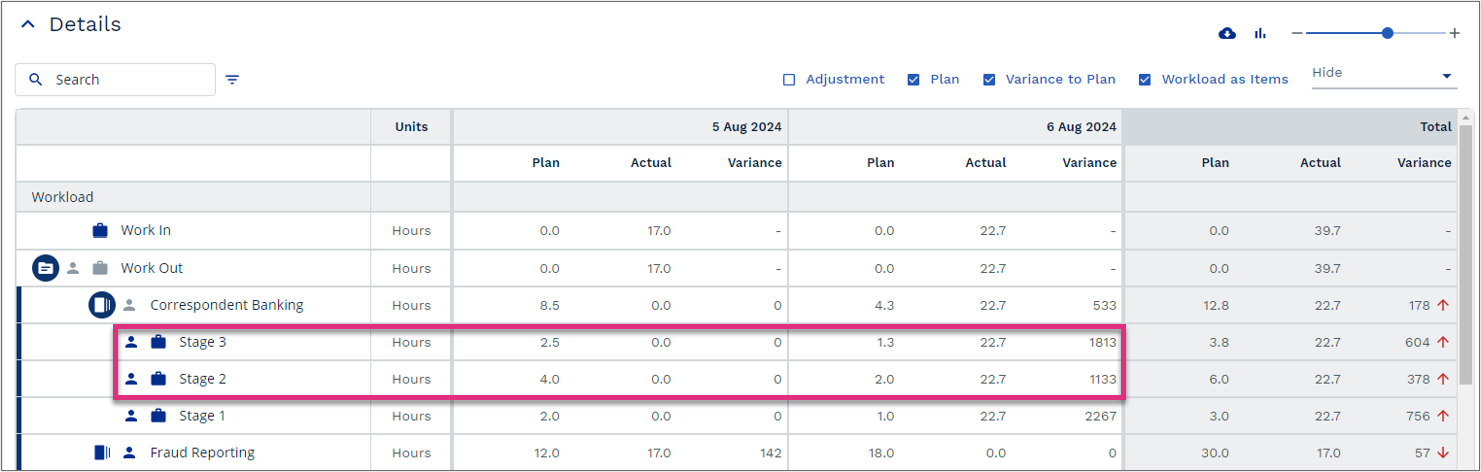Toggle the Variance to Plan checkbox
The image size is (1481, 472).
[989, 79]
